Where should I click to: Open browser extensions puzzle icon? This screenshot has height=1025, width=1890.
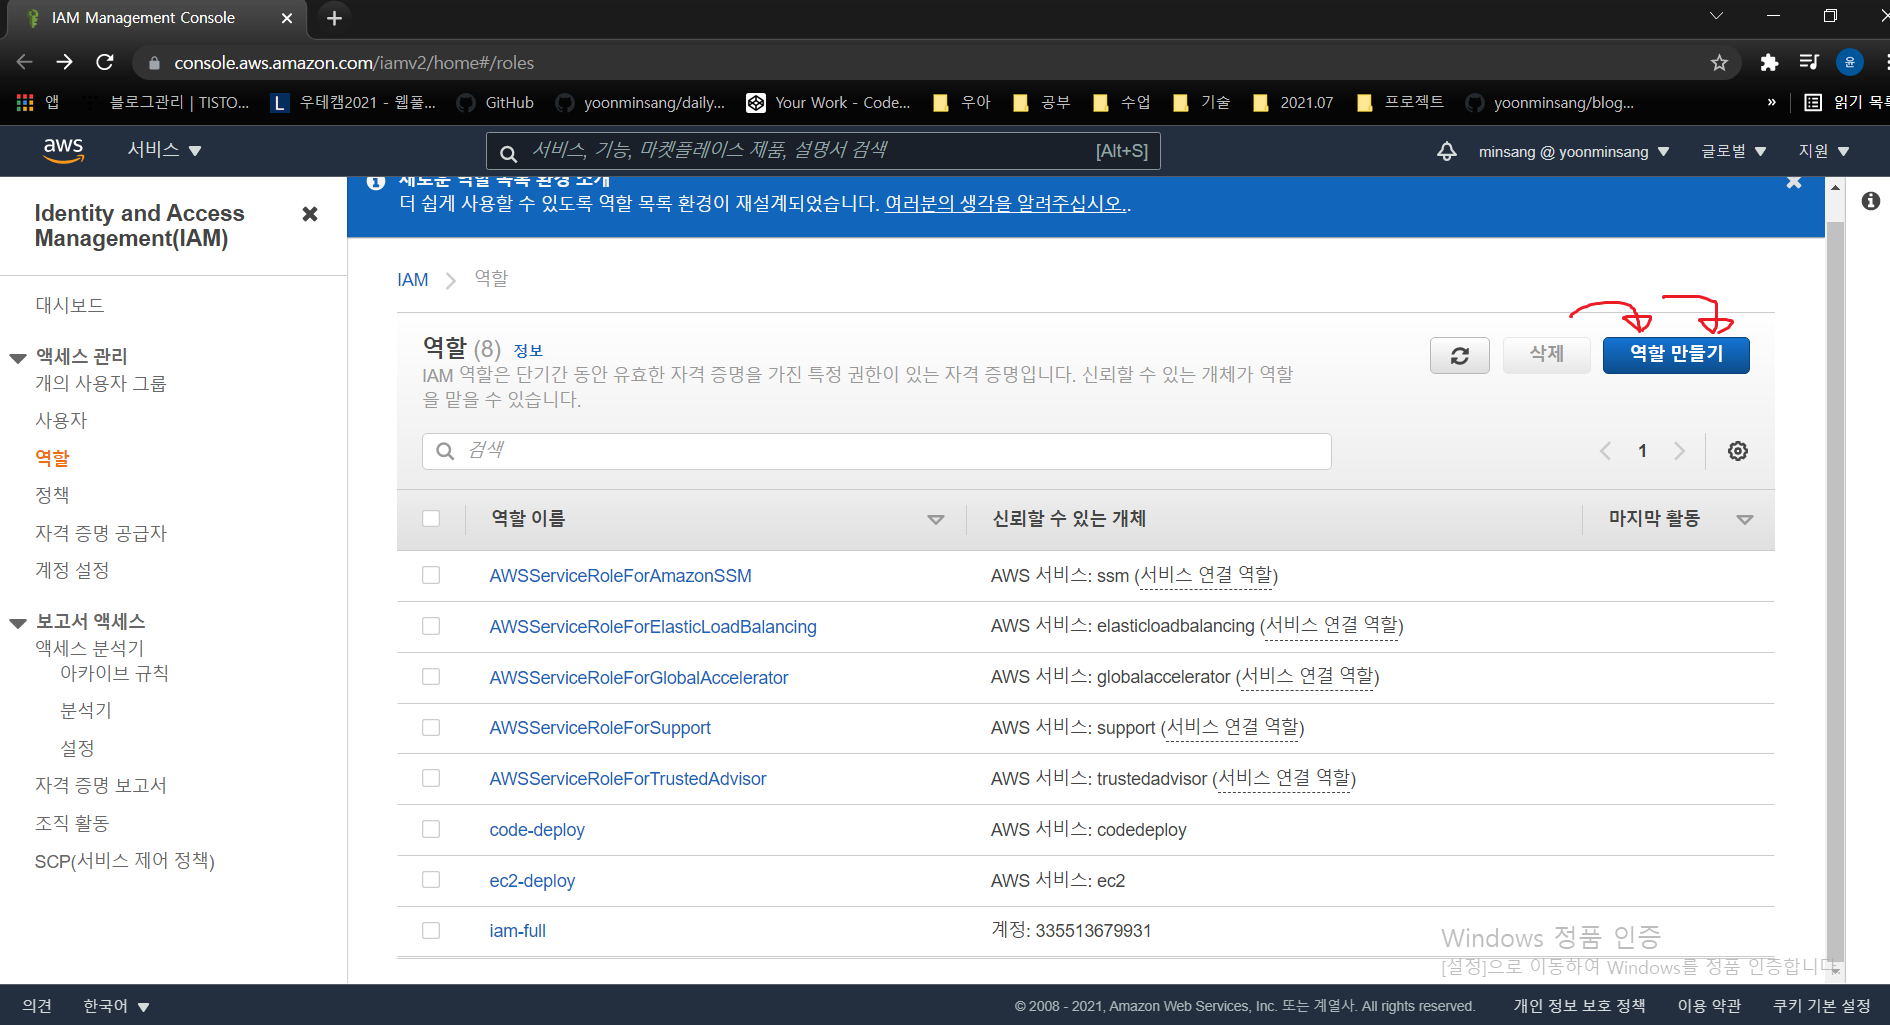pos(1769,63)
